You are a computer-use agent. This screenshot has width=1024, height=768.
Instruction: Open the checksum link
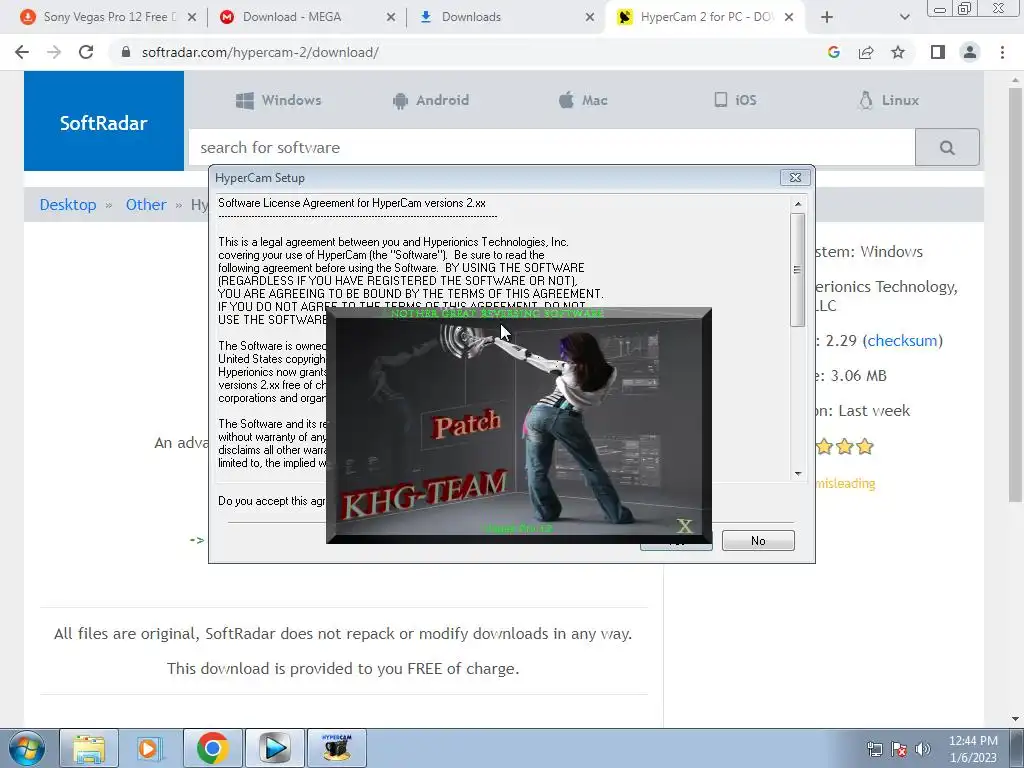pyautogui.click(x=903, y=340)
